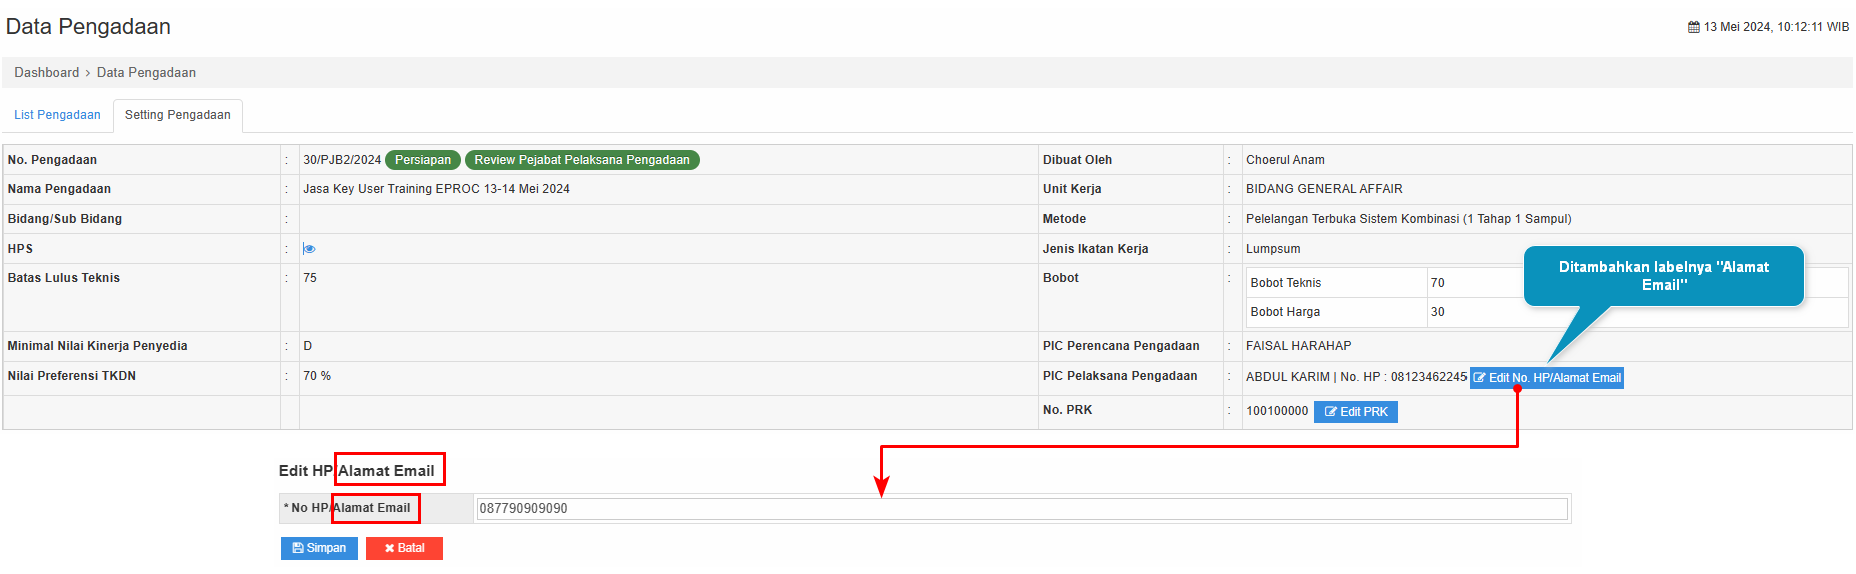Select the Bobot Teknis value 70
Viewport: 1856px width, 574px height.
[x=1437, y=283]
